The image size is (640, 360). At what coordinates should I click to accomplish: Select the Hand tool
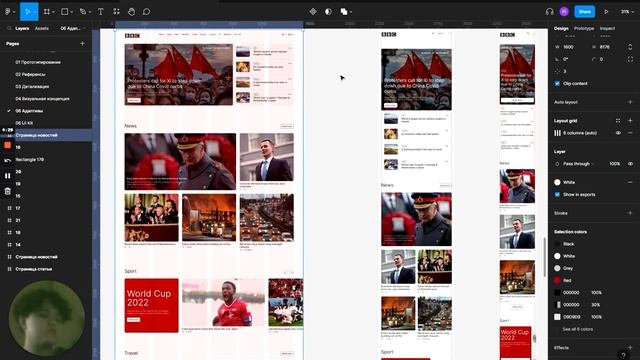[131, 12]
